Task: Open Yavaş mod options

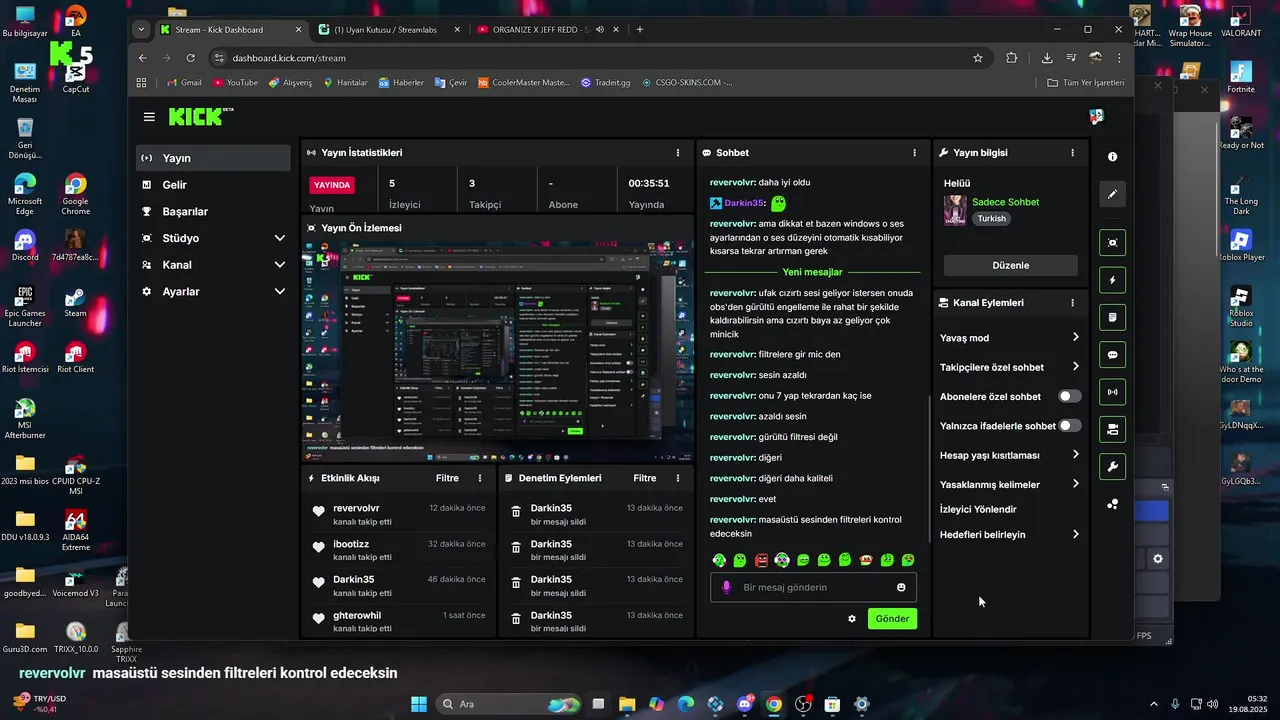Action: point(1010,338)
